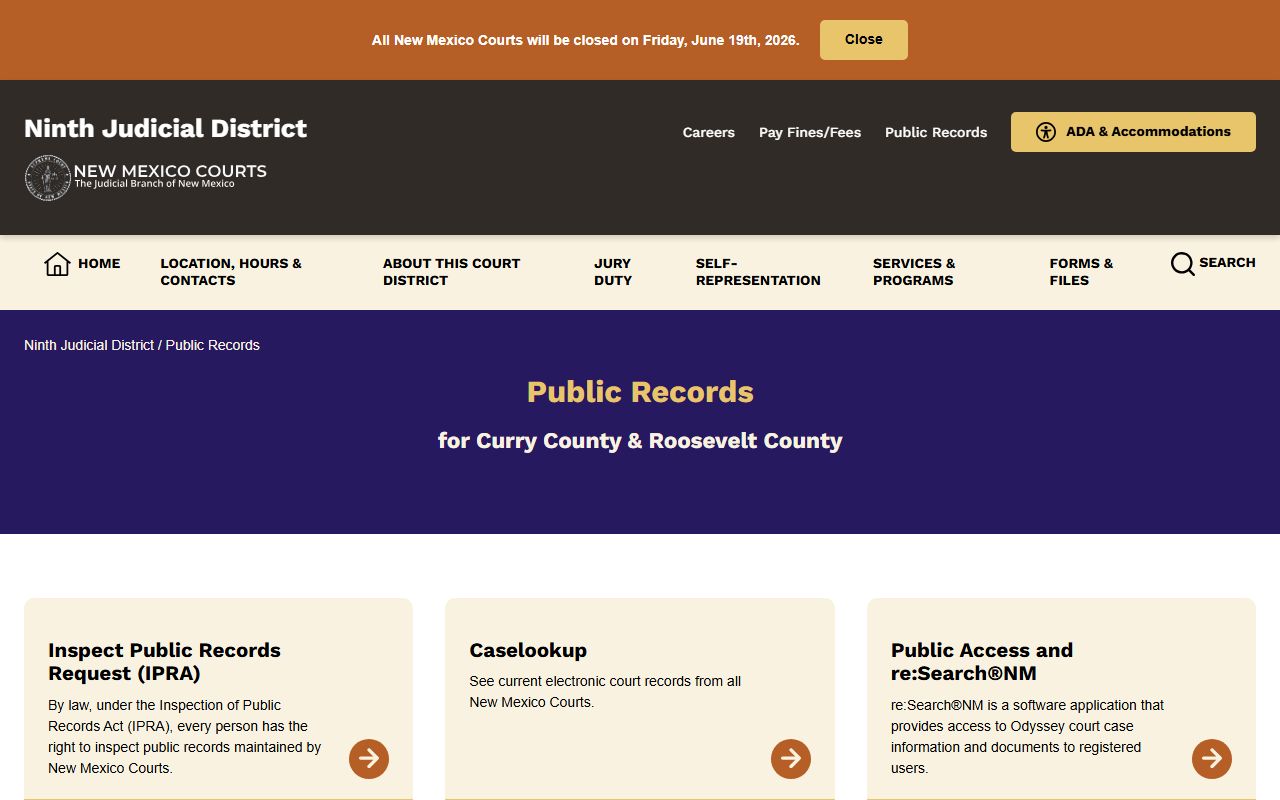Open Self-Representation menu
The image size is (1280, 800).
coord(758,272)
